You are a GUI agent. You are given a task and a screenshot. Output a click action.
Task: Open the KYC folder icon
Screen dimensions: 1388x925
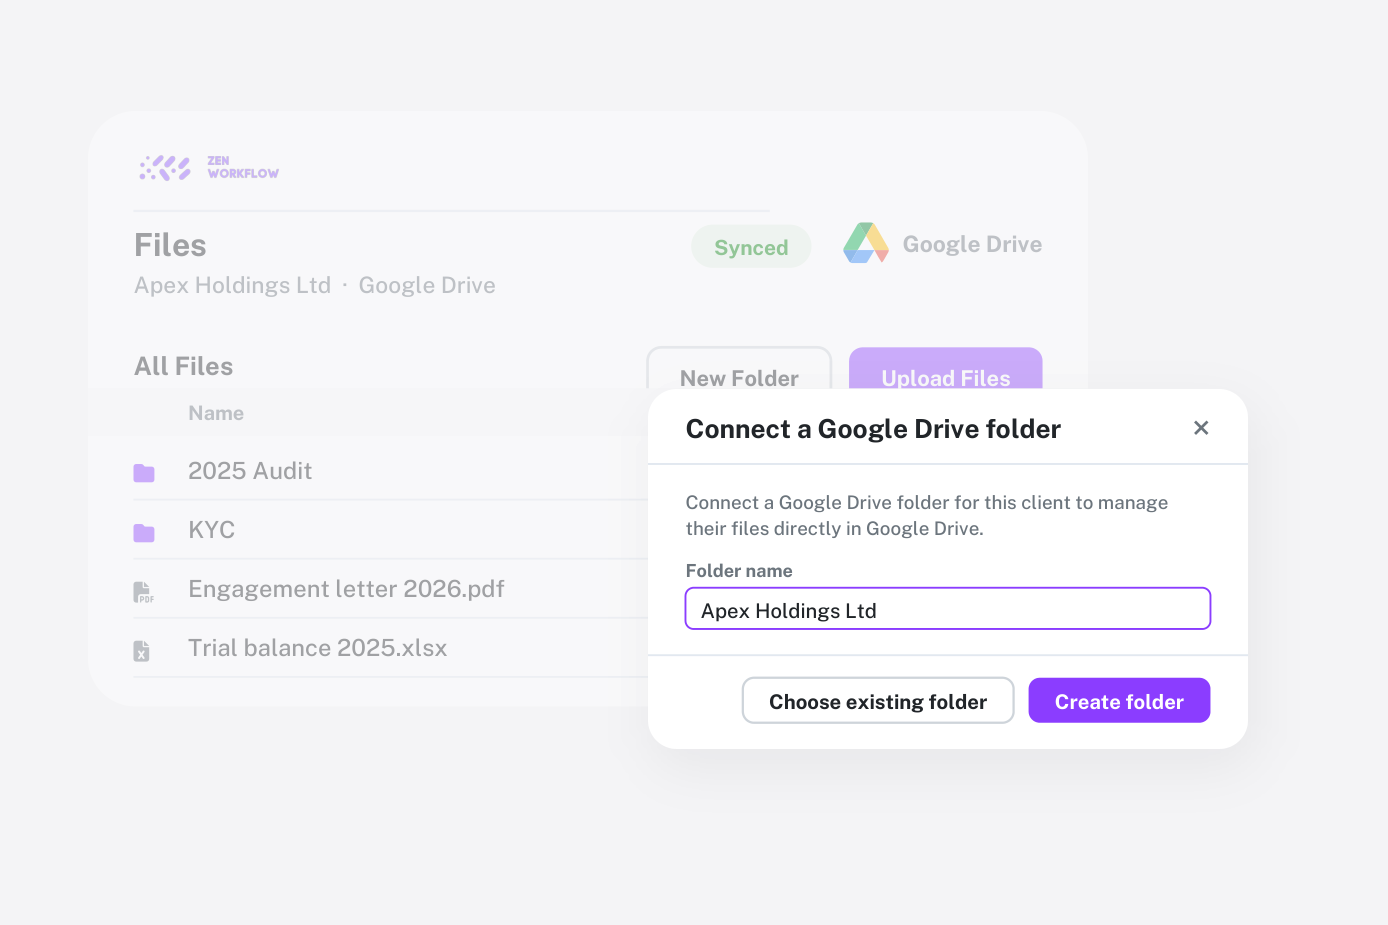(144, 532)
